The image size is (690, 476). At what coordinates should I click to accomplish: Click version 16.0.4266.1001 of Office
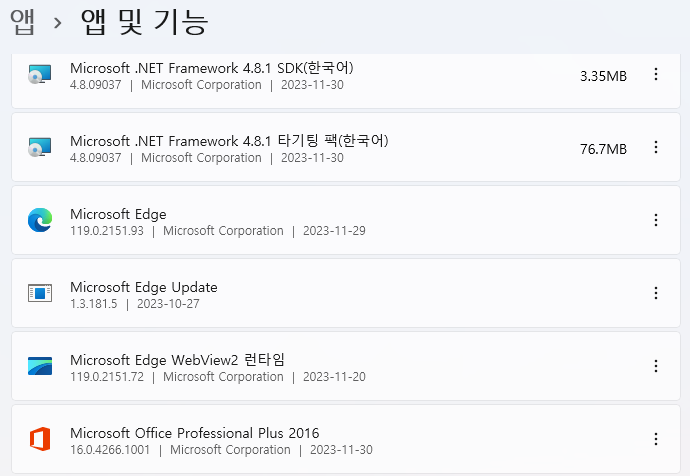110,450
